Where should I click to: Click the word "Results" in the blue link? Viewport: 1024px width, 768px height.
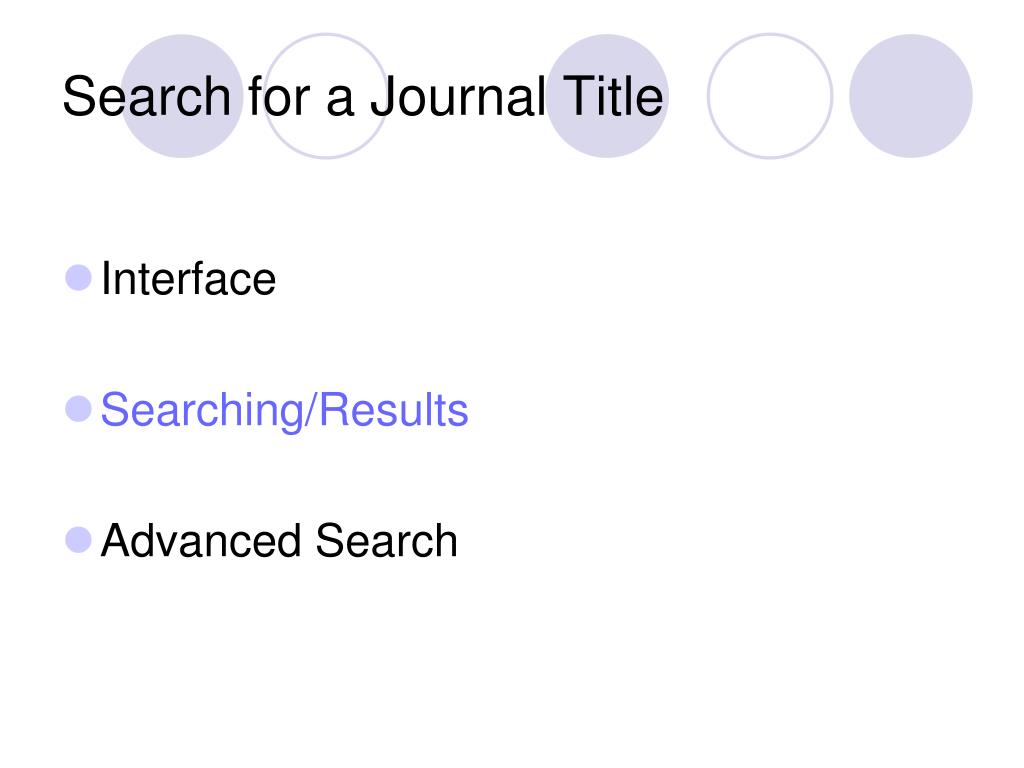tap(394, 409)
